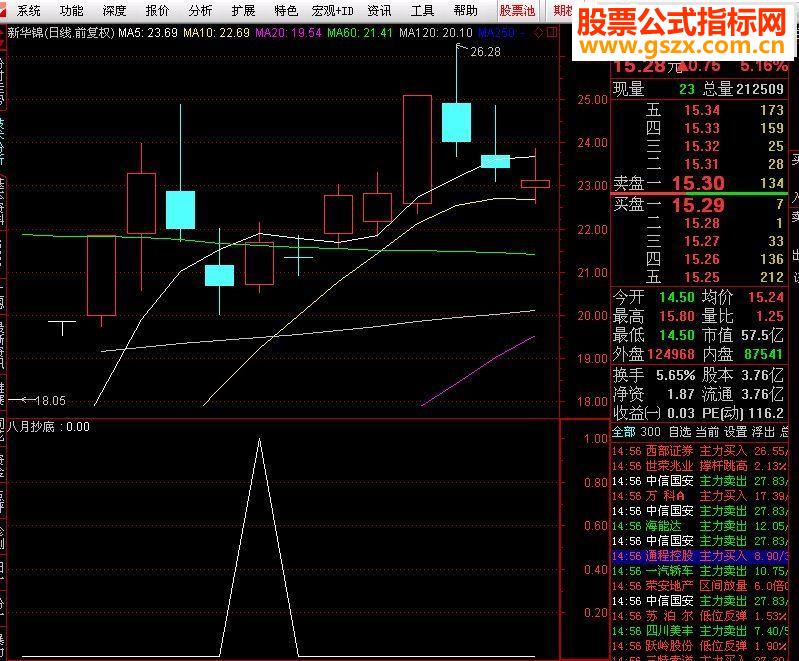Click the tall cyan candle below 26.28
Viewport: 799px width, 661px height.
(x=456, y=122)
